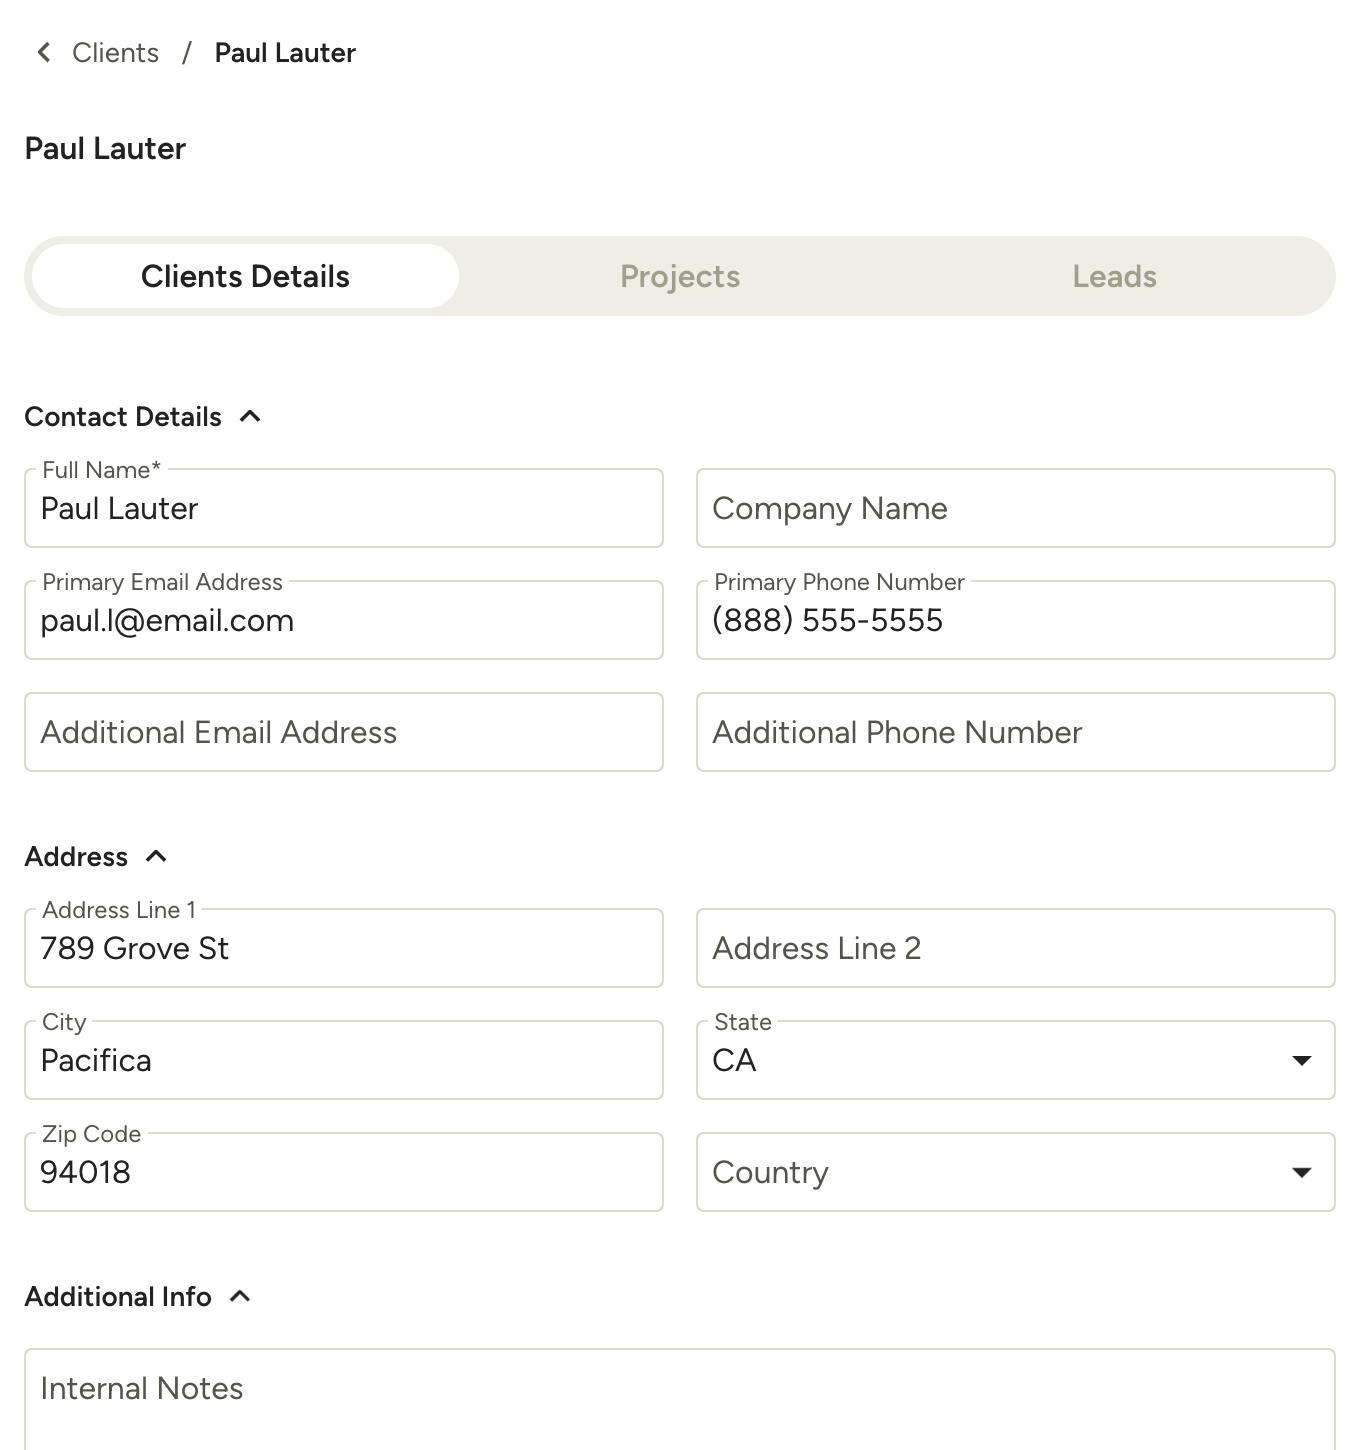Viewport: 1366px width, 1450px height.
Task: Switch to the Leads tab
Action: 1114,276
